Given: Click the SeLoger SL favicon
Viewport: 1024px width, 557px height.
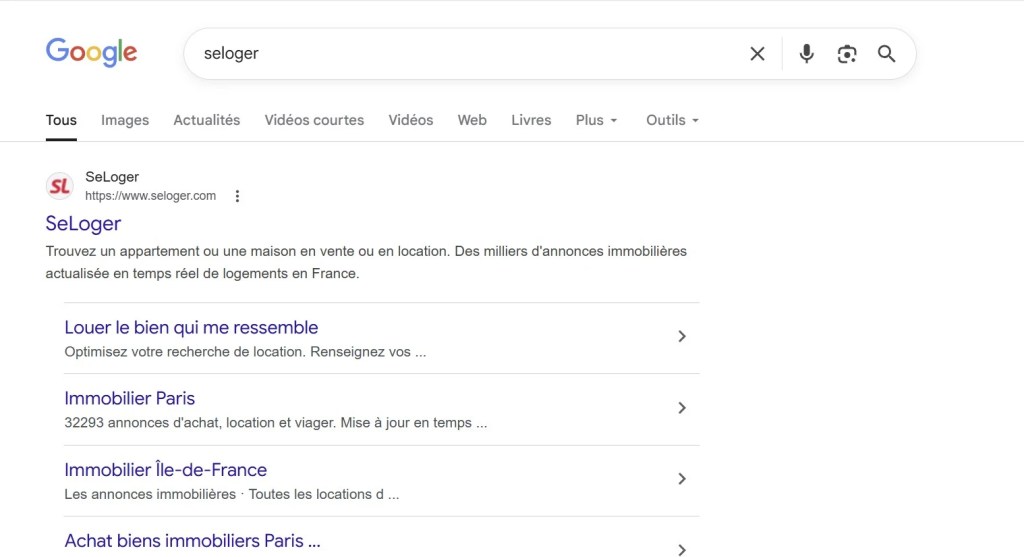Looking at the screenshot, I should click(x=59, y=186).
